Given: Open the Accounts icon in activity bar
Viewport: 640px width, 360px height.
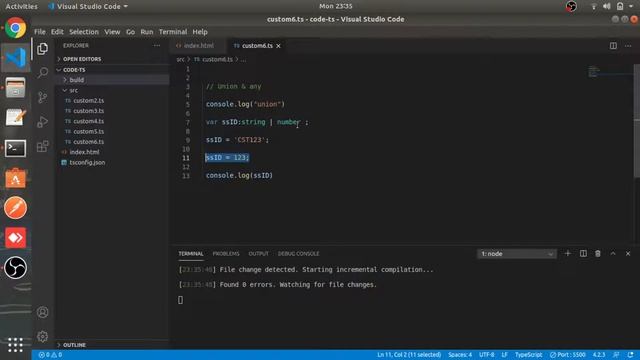Looking at the screenshot, I should [x=42, y=312].
